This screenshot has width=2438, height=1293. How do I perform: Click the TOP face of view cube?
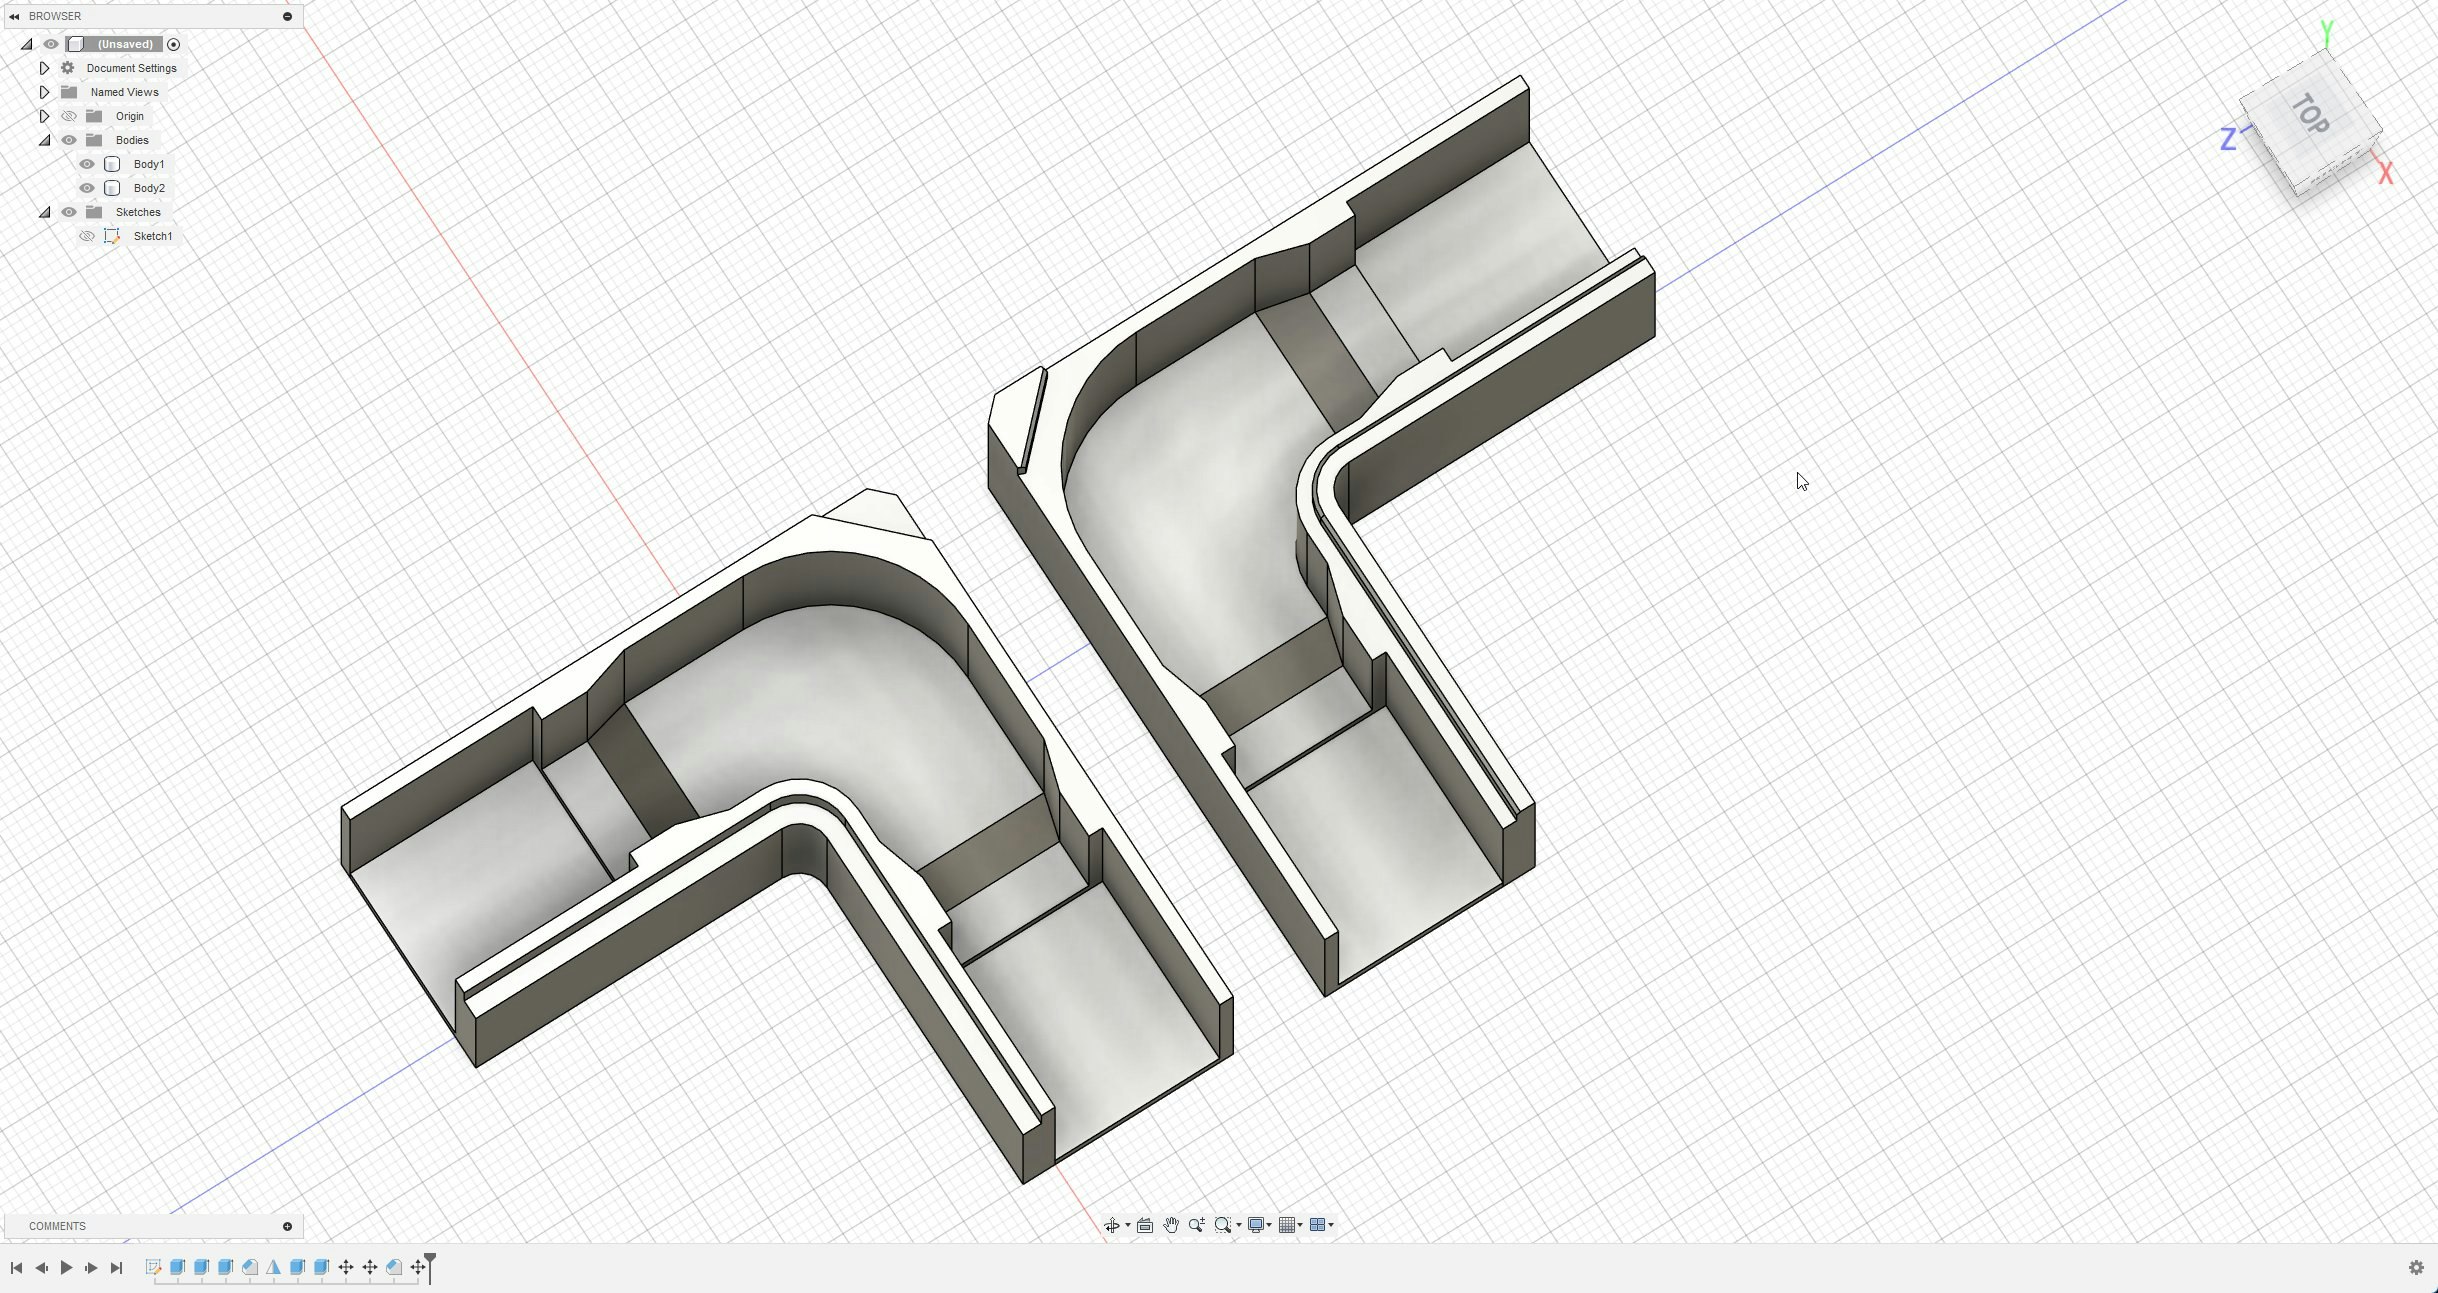pyautogui.click(x=2309, y=115)
